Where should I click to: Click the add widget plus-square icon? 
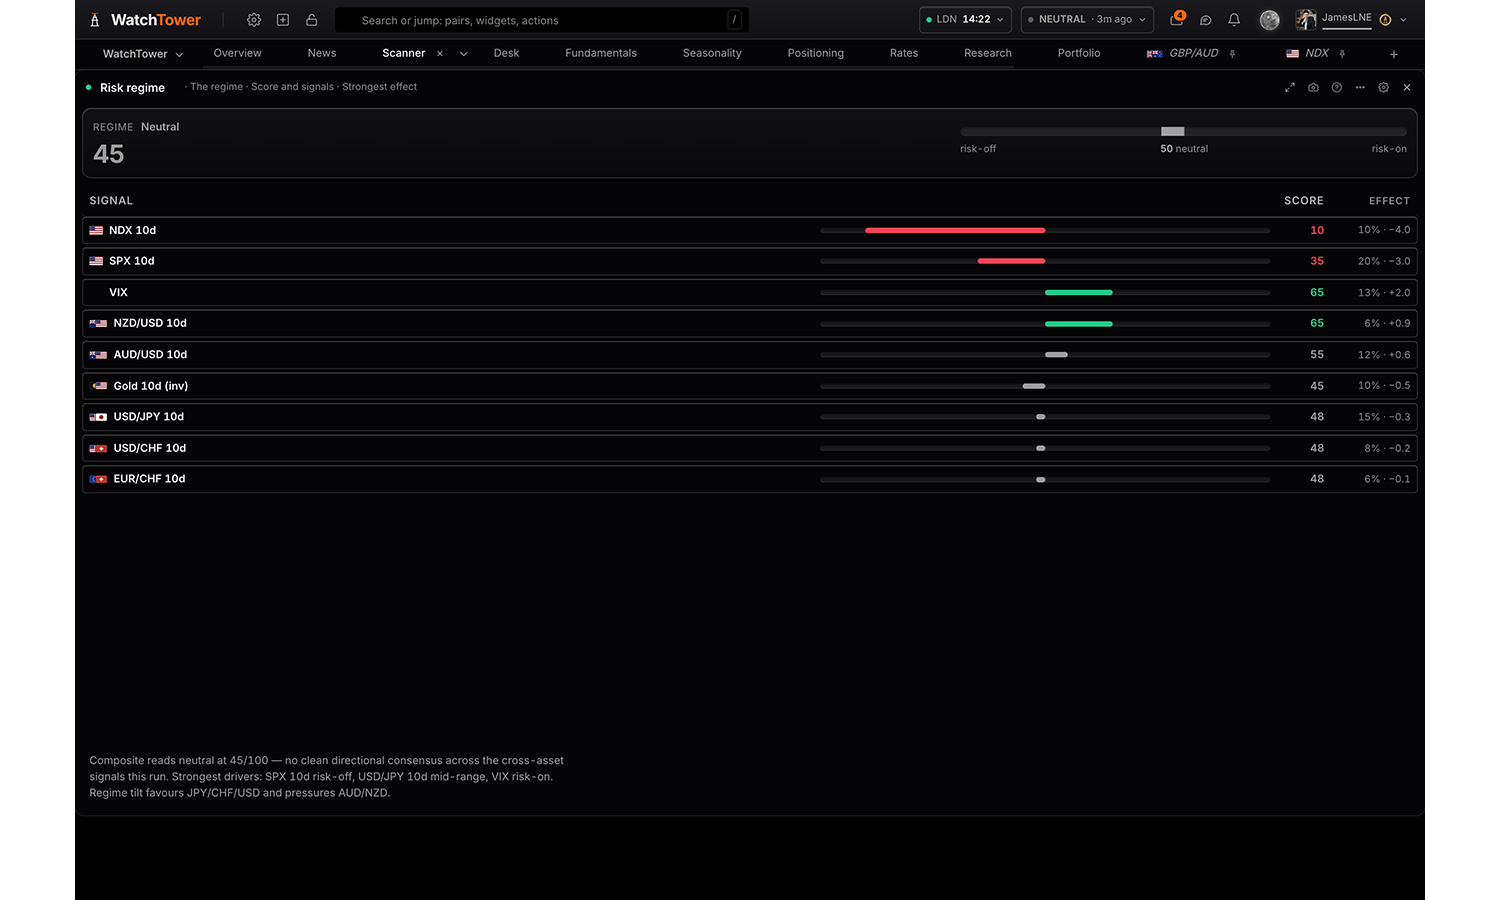(283, 20)
